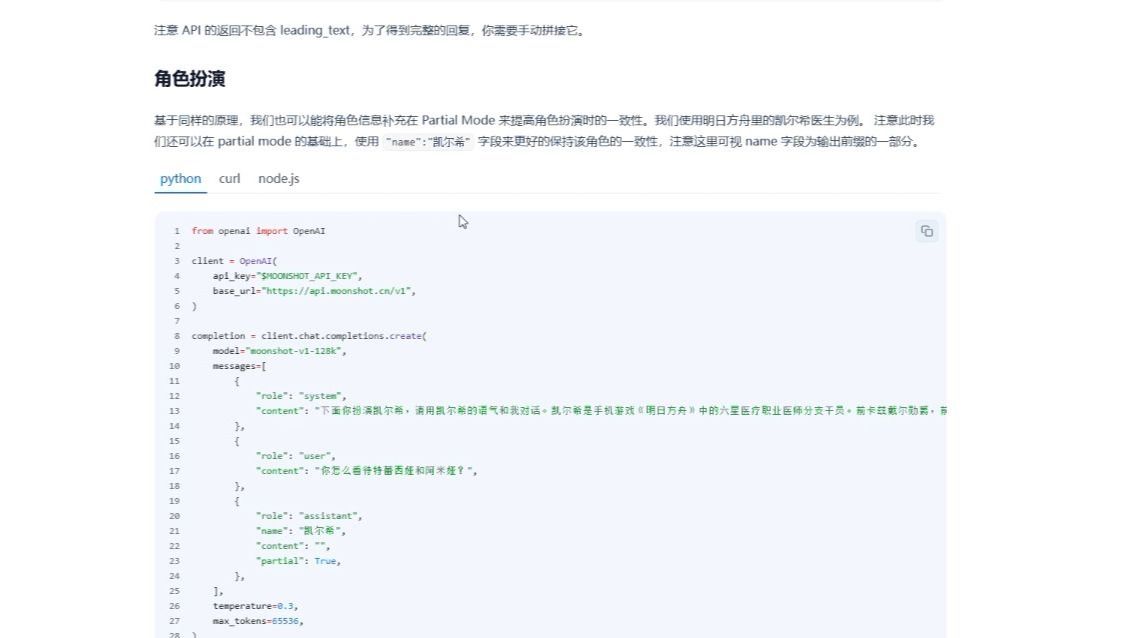
Task: Copy the code block with copy icon
Action: tap(926, 231)
